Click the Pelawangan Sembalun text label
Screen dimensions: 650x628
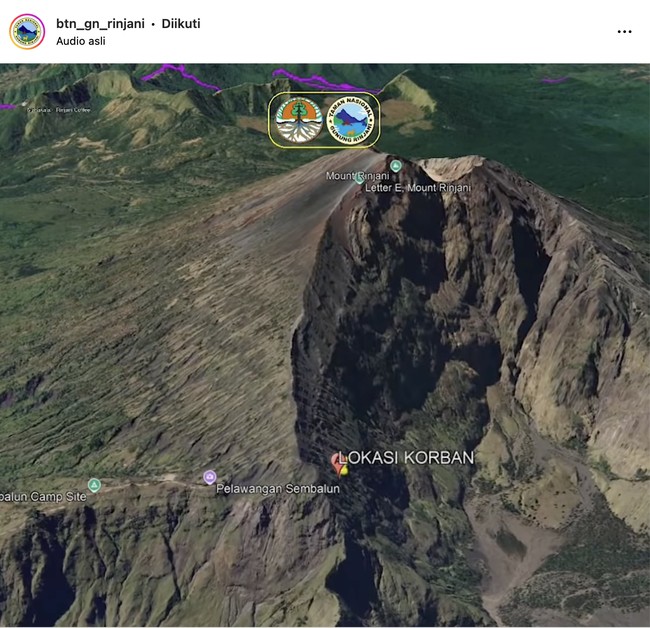(277, 489)
